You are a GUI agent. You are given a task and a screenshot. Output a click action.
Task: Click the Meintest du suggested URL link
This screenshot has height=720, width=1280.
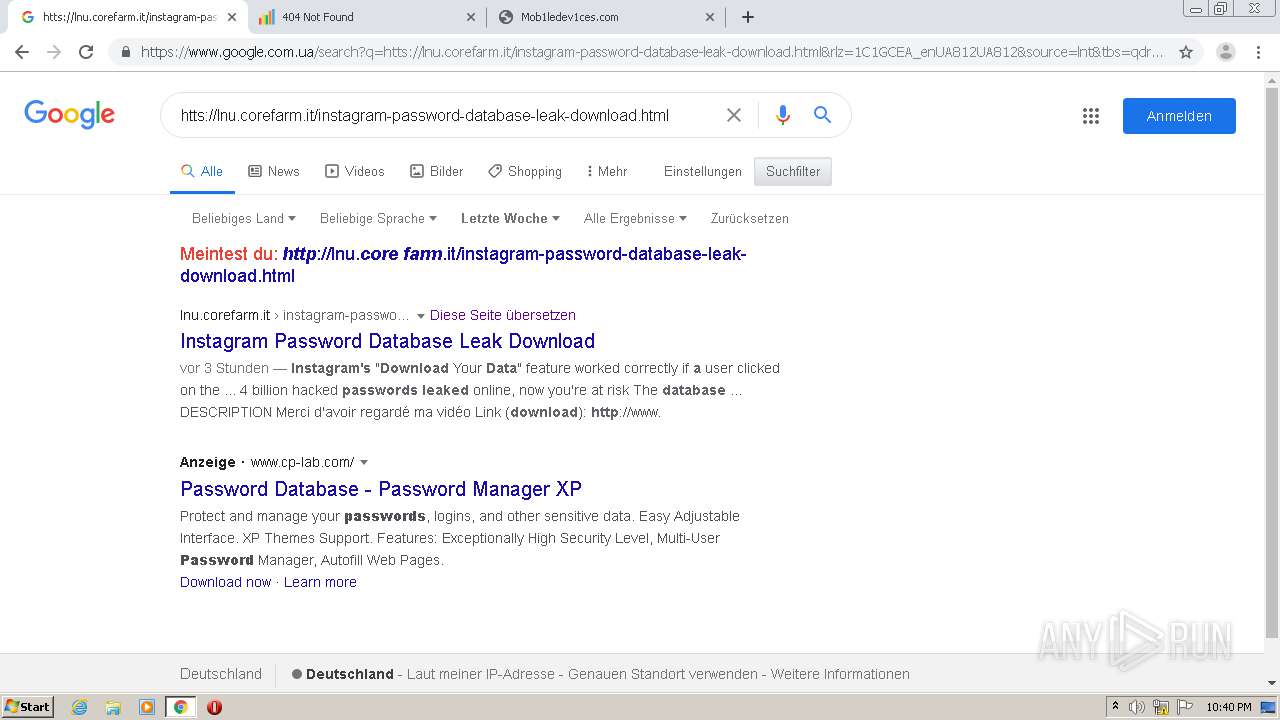click(x=463, y=265)
